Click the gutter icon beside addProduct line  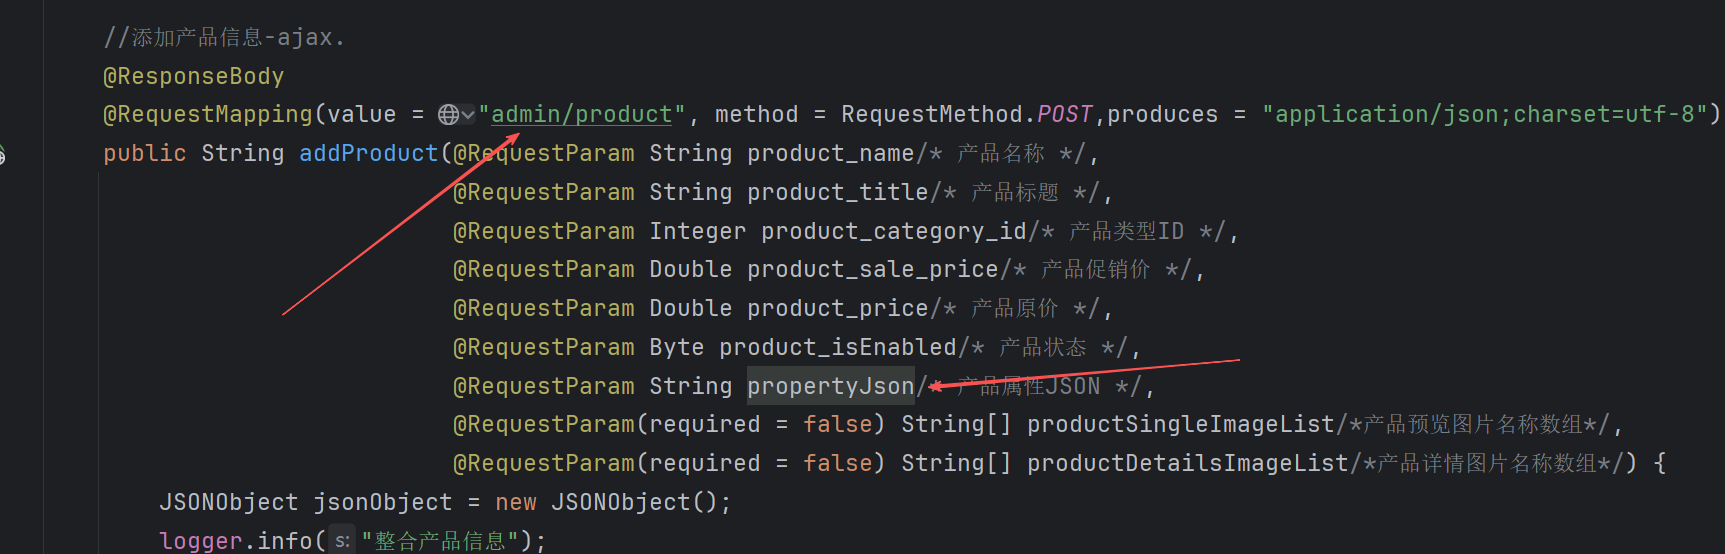[x=3, y=155]
